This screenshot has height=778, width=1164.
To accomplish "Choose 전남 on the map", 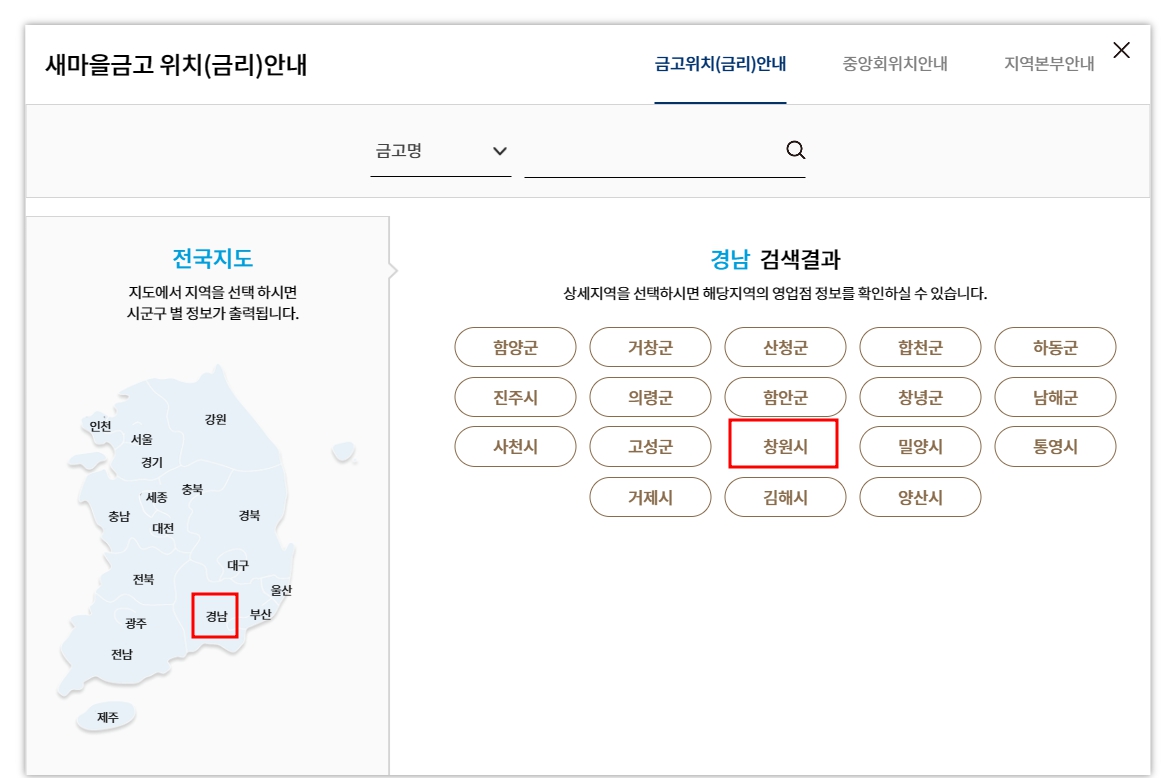I will pos(122,654).
